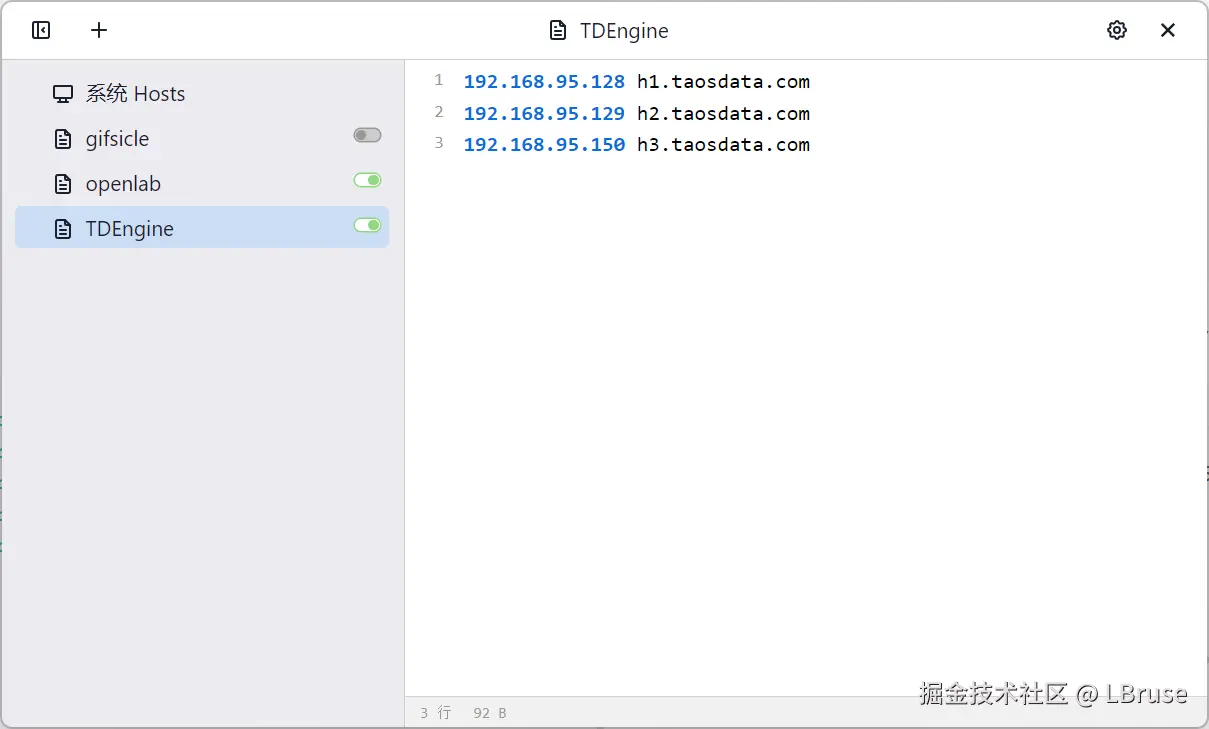Click the file icon beside openlab
Image resolution: width=1209 pixels, height=729 pixels.
[63, 184]
